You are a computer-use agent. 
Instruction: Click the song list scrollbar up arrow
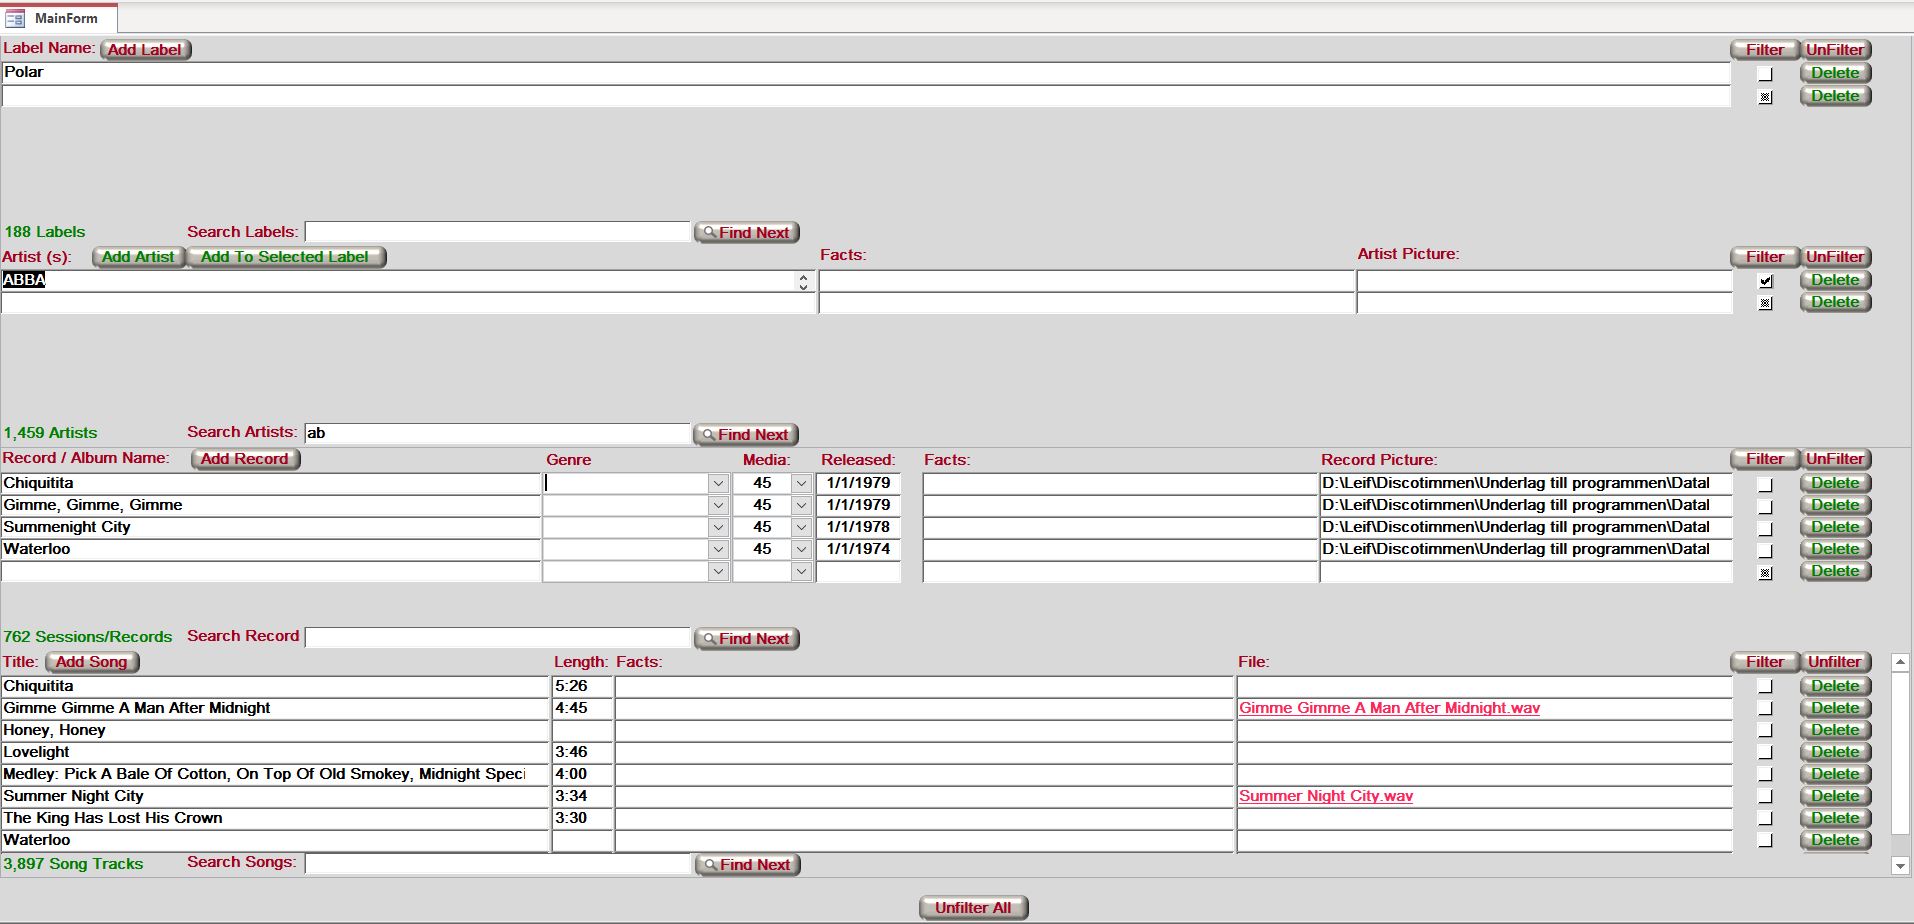click(1900, 662)
